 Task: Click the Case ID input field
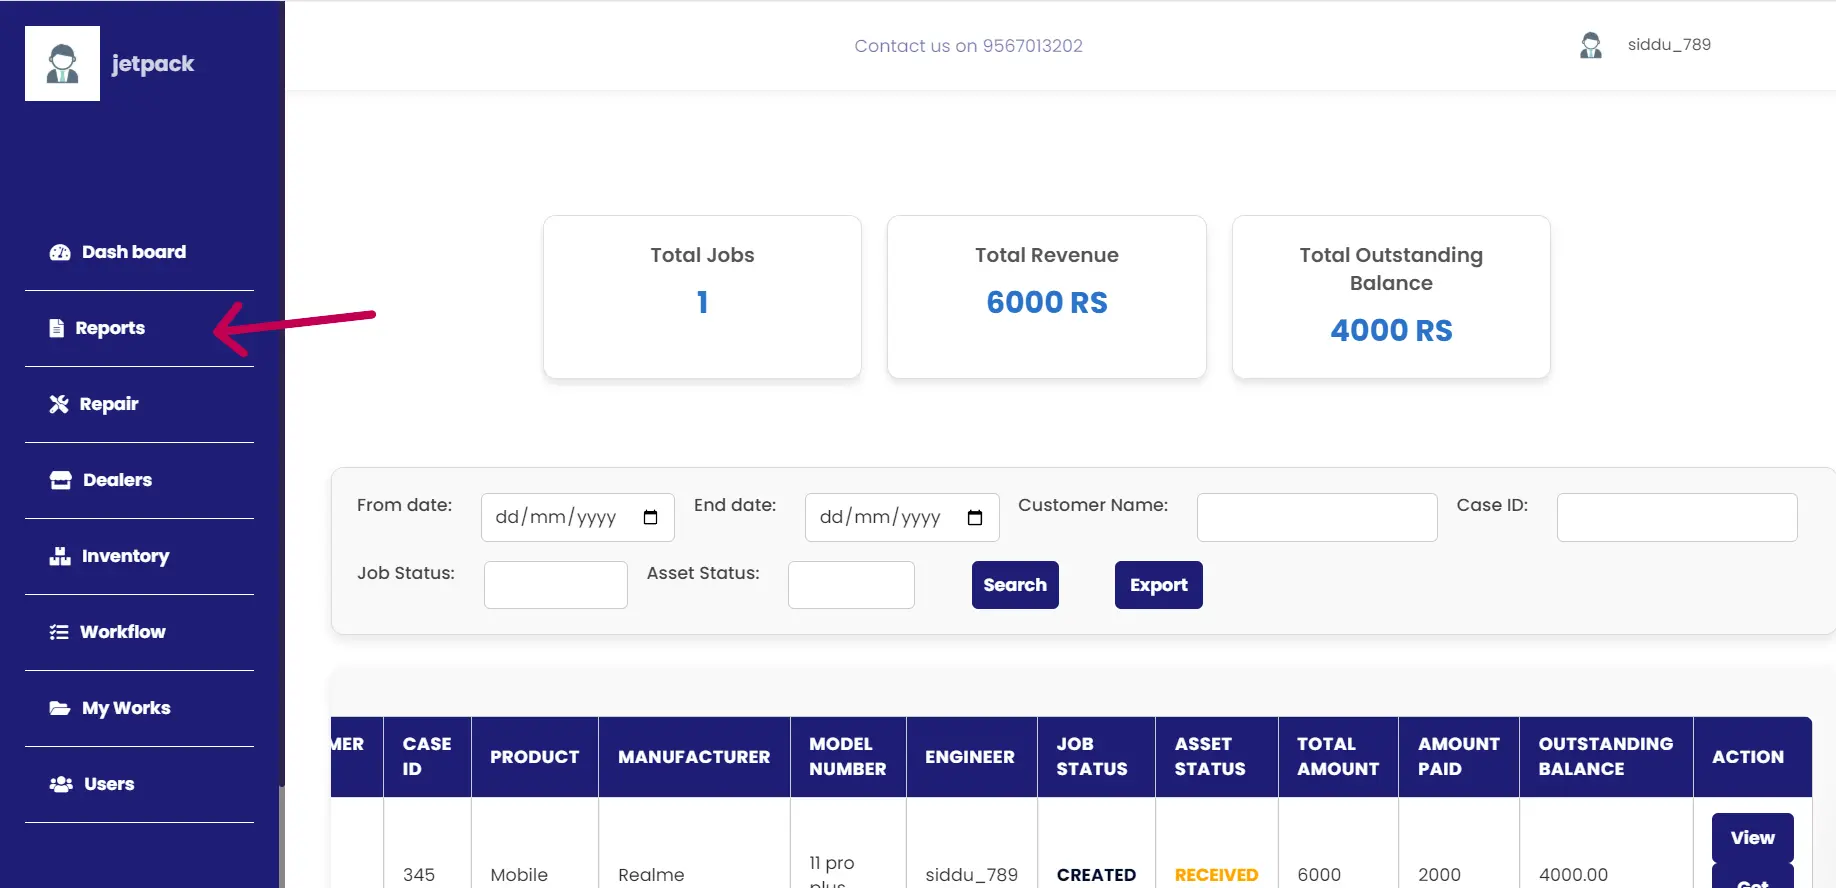point(1677,517)
